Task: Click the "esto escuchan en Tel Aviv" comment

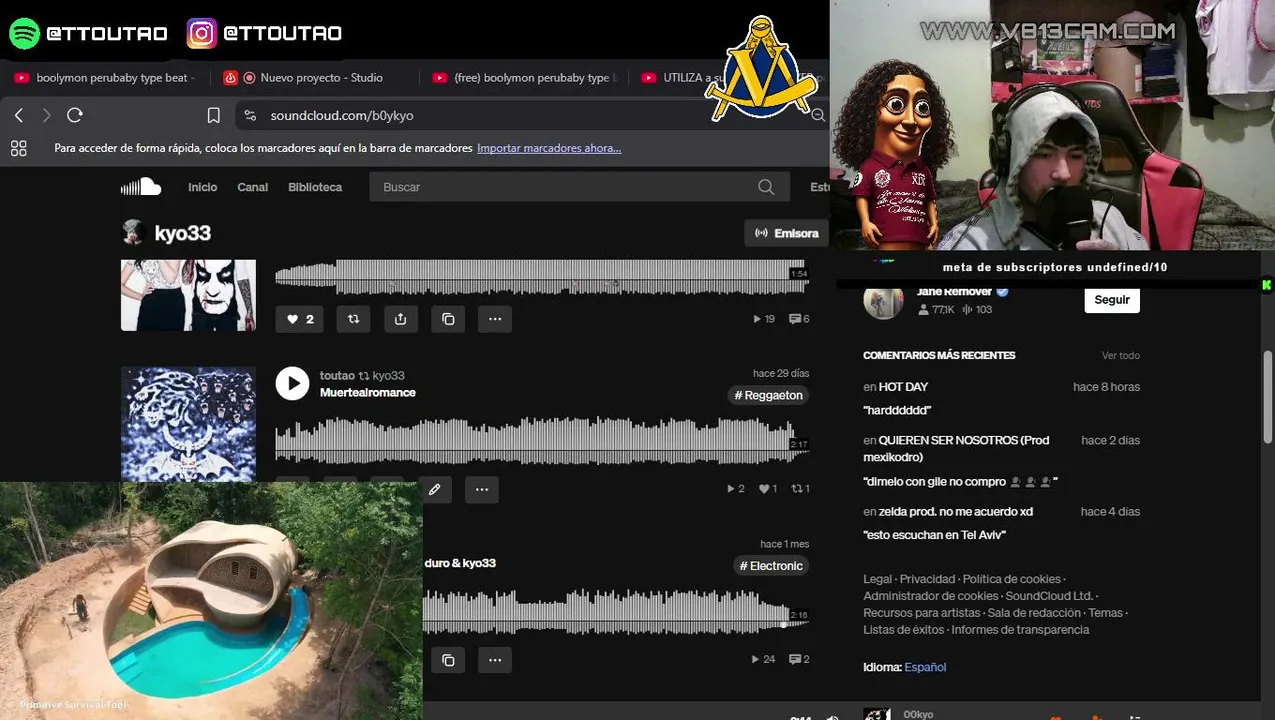Action: pos(934,535)
